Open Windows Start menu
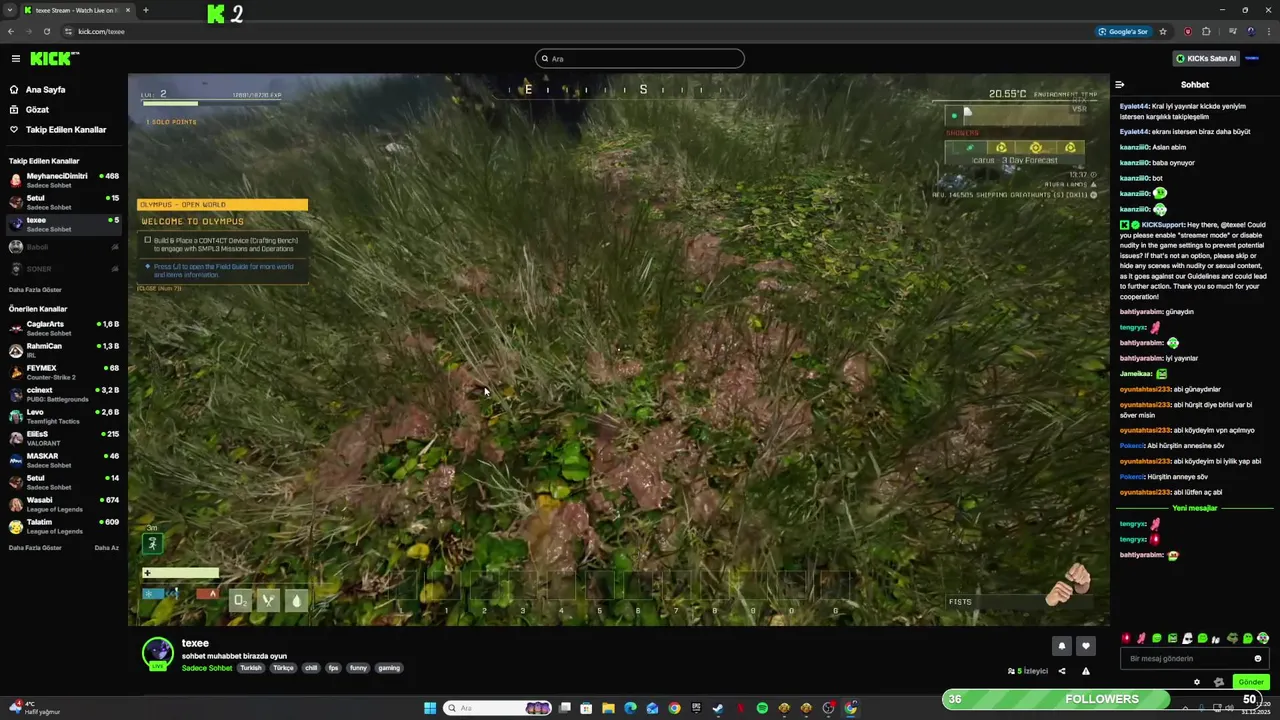This screenshot has width=1280, height=720. pyautogui.click(x=430, y=708)
